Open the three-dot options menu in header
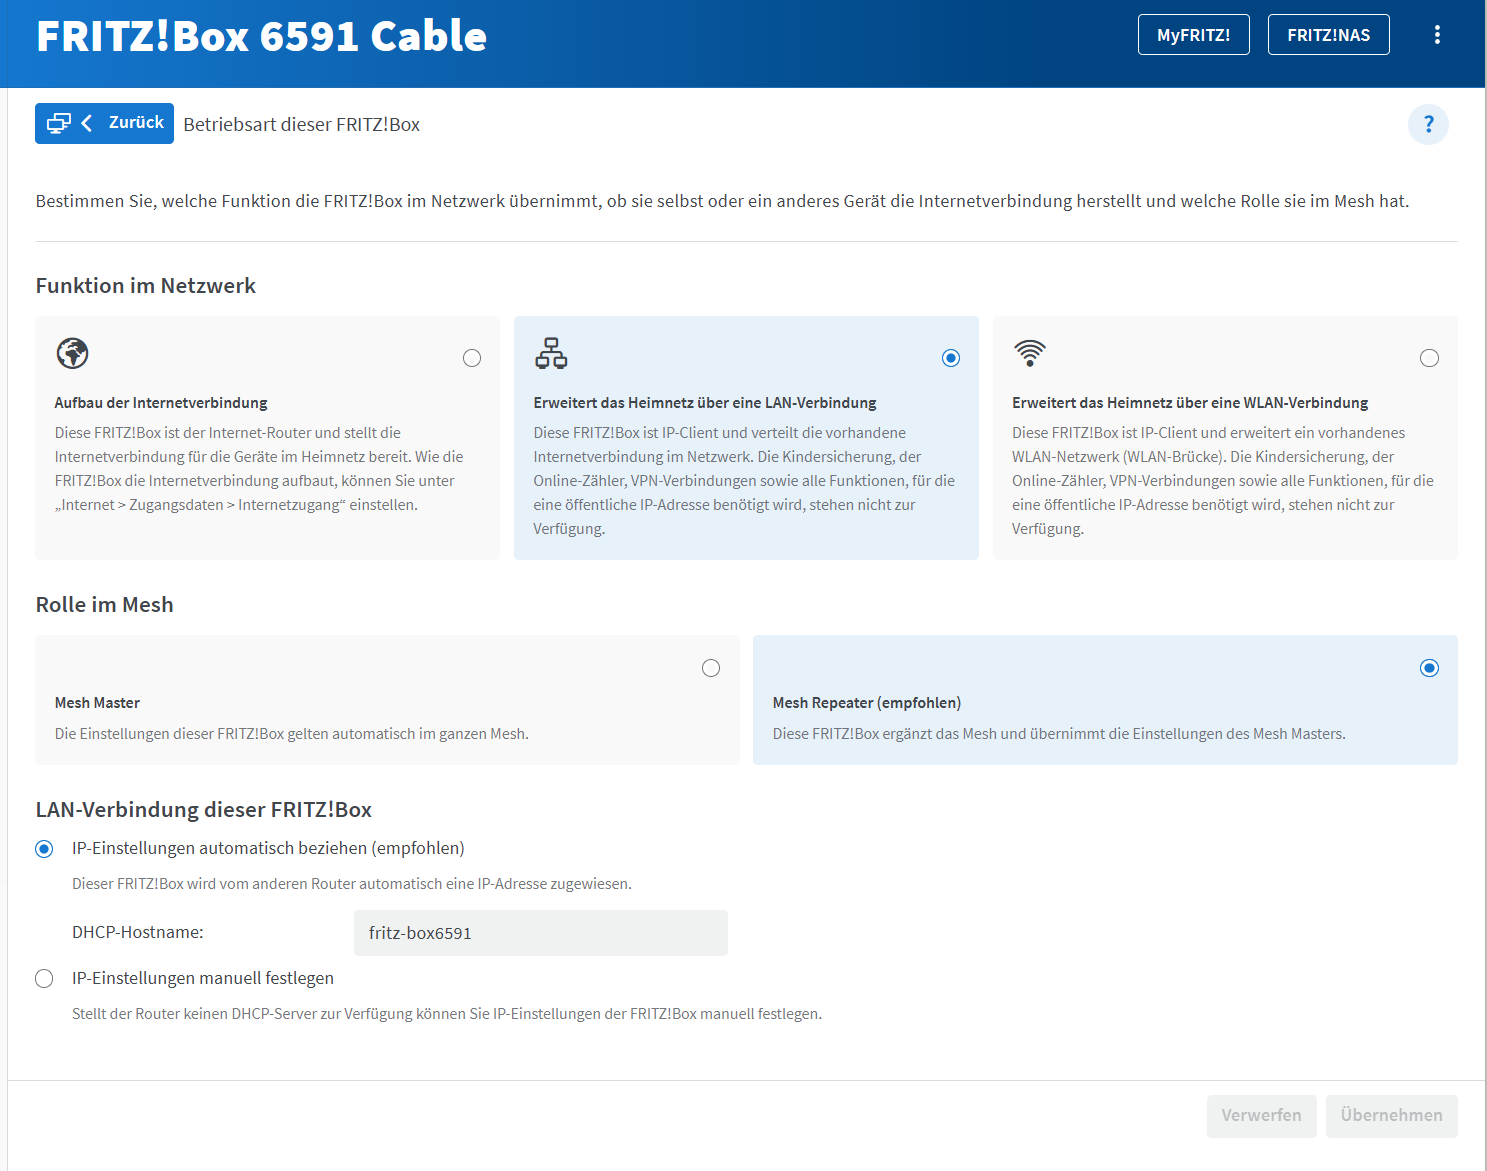Screen dimensions: 1487x1171 coord(1437,35)
